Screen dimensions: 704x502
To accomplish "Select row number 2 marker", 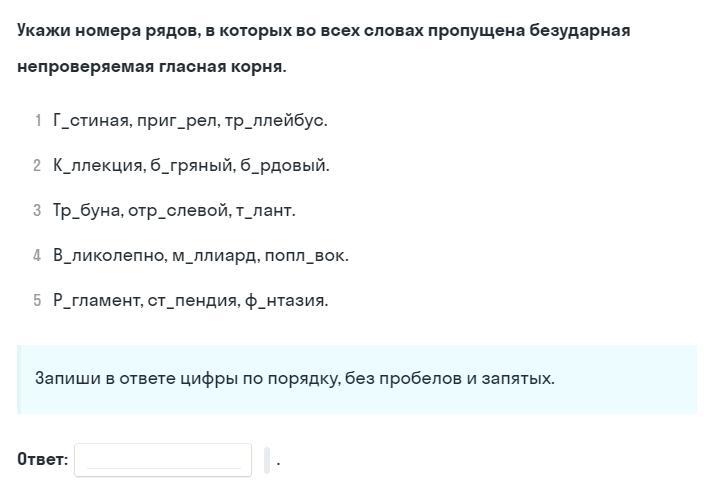I will [37, 166].
